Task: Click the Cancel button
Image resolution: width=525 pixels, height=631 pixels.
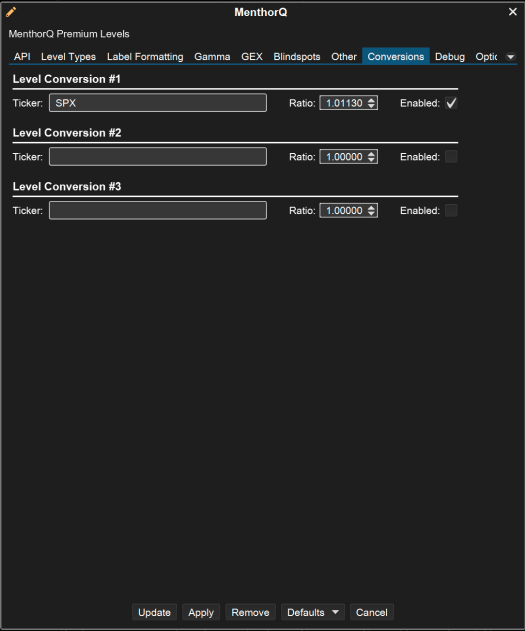Action: tap(371, 612)
